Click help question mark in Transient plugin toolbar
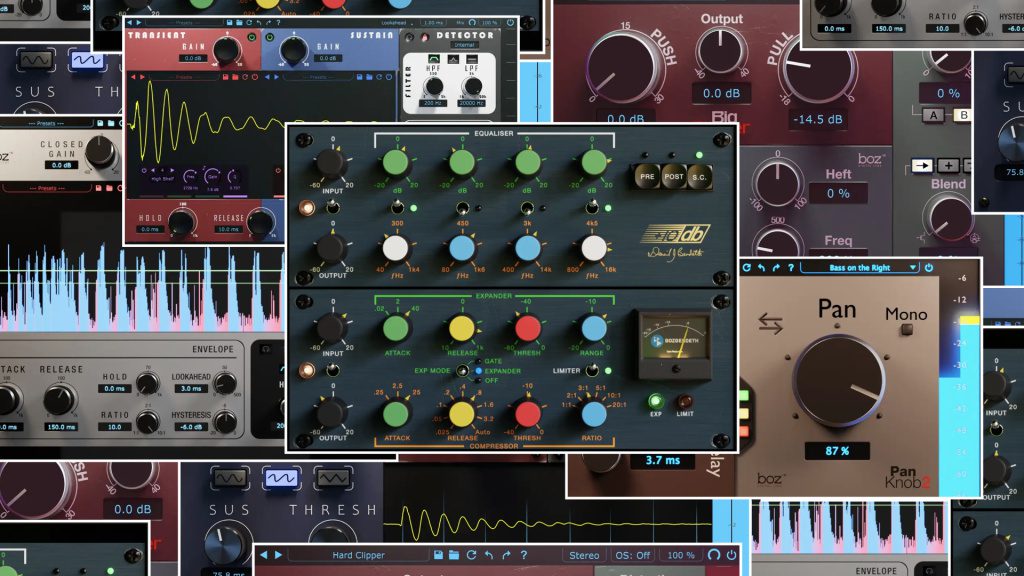Viewport: 1024px width, 576px height. (278, 23)
